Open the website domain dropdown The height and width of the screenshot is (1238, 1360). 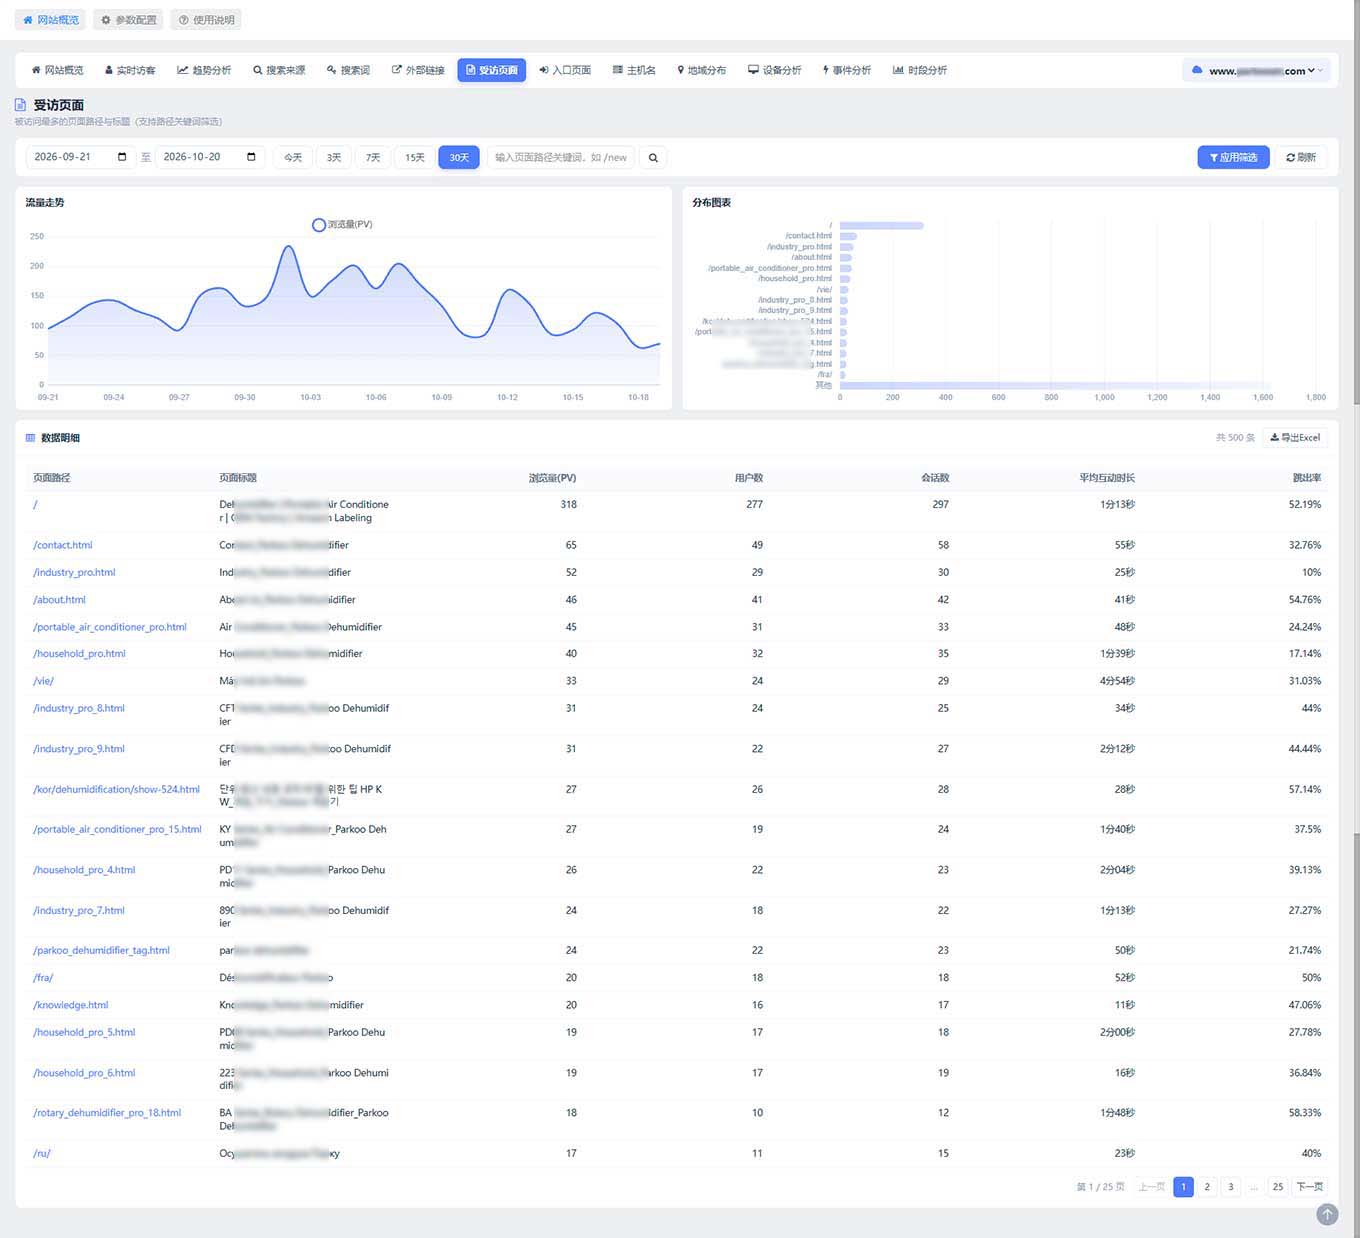(x=1257, y=71)
